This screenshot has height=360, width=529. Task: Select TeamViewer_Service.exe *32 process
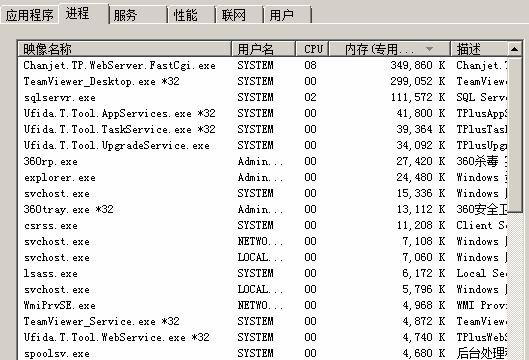pyautogui.click(x=262, y=322)
